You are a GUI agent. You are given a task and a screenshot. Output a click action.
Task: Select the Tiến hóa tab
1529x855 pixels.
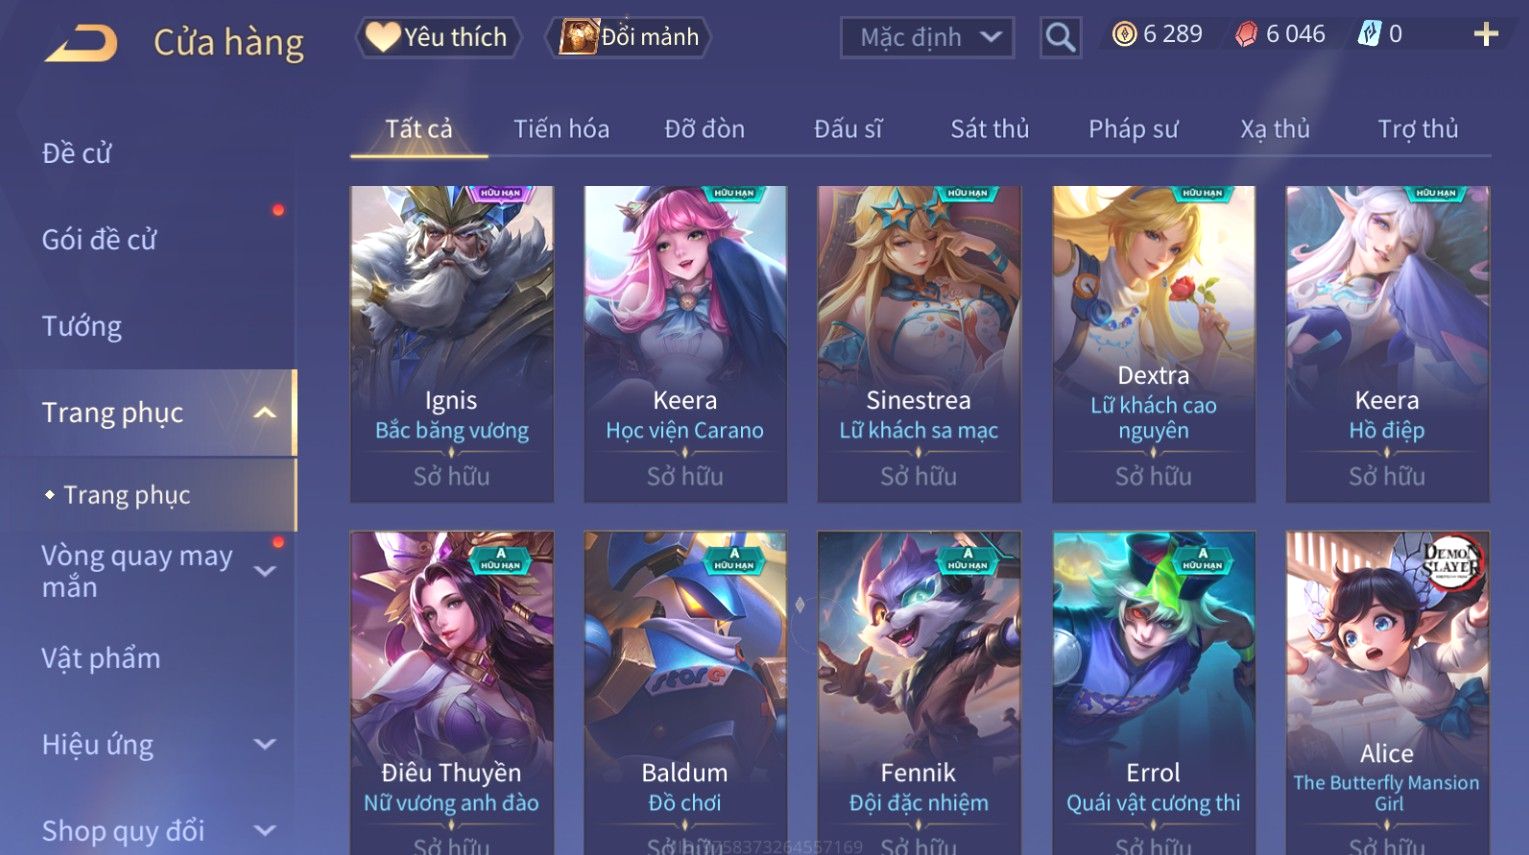pos(561,129)
